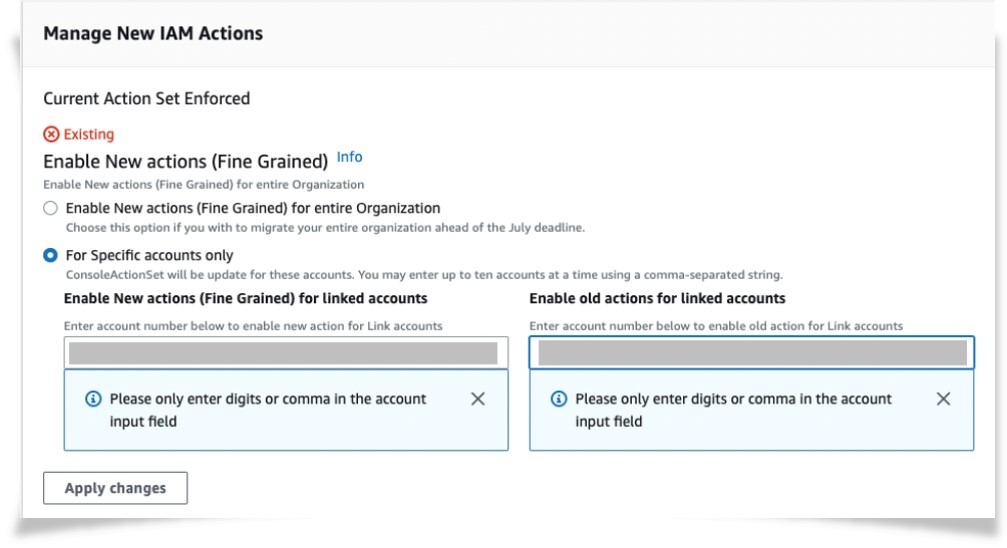The image size is (1007, 548).
Task: Focus the new actions linked accounts input
Action: 285,352
